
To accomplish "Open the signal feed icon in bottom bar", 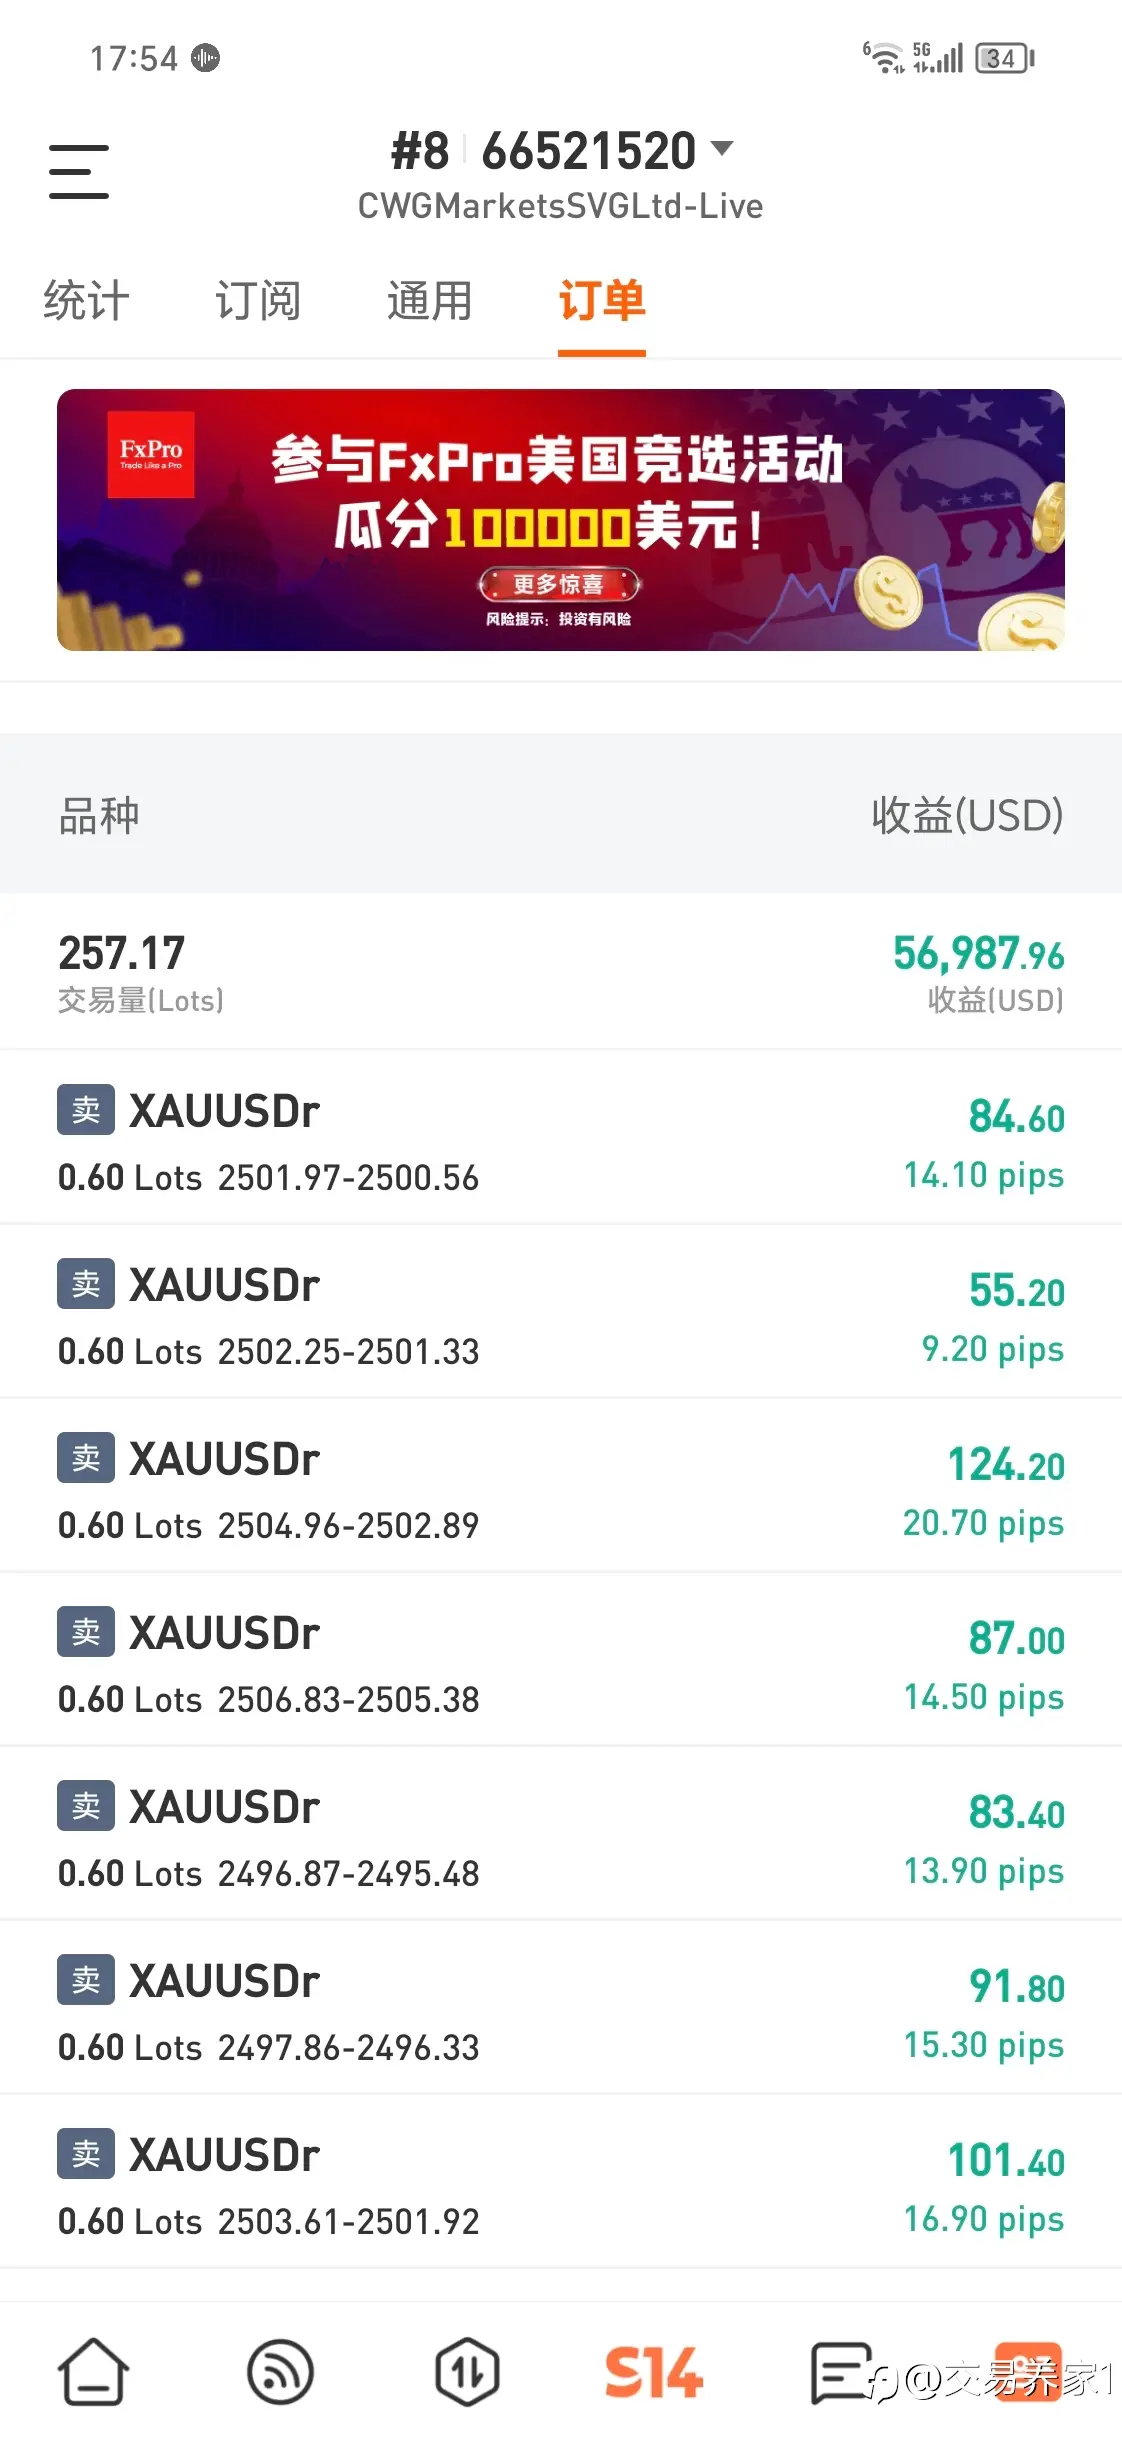I will click(280, 2371).
